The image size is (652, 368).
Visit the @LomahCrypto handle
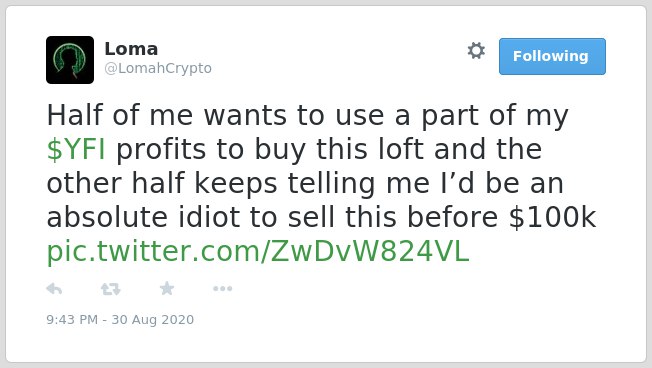158,68
